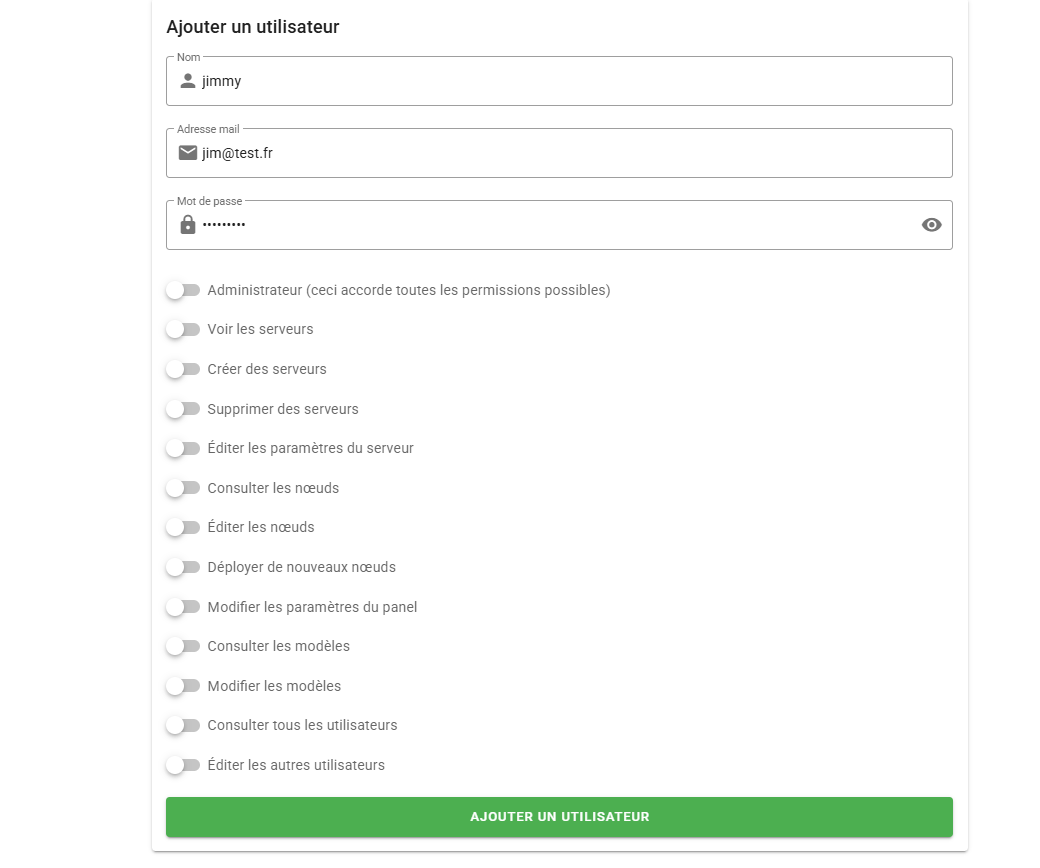Click the envelope icon next to the email

point(187,153)
